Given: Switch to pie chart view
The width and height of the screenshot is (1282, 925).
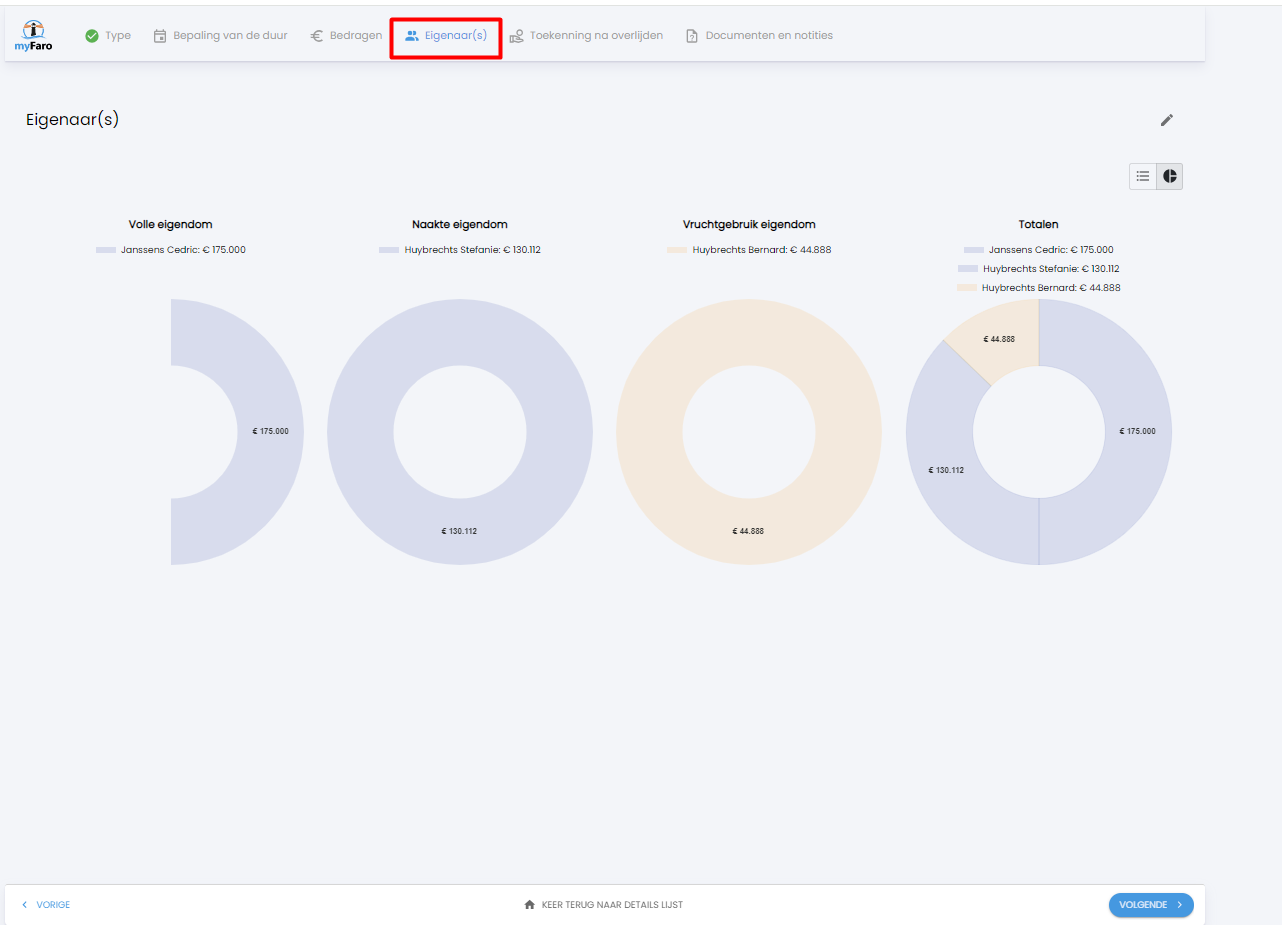Looking at the screenshot, I should point(1170,176).
